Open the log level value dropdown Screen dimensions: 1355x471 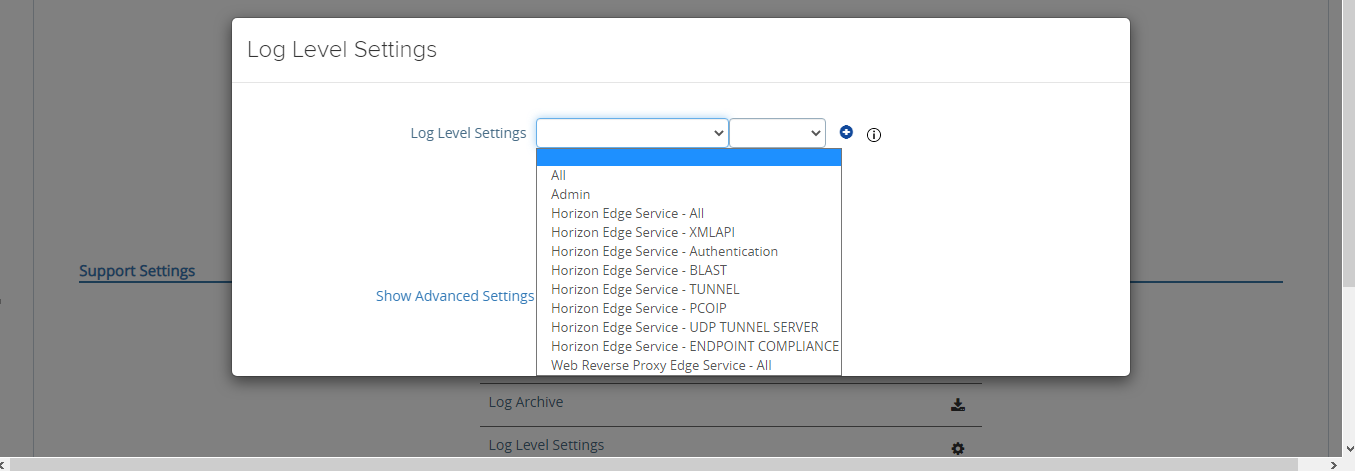click(x=777, y=133)
